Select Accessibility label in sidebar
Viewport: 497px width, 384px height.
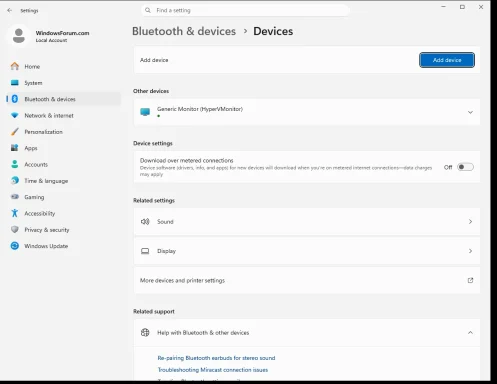click(40, 213)
